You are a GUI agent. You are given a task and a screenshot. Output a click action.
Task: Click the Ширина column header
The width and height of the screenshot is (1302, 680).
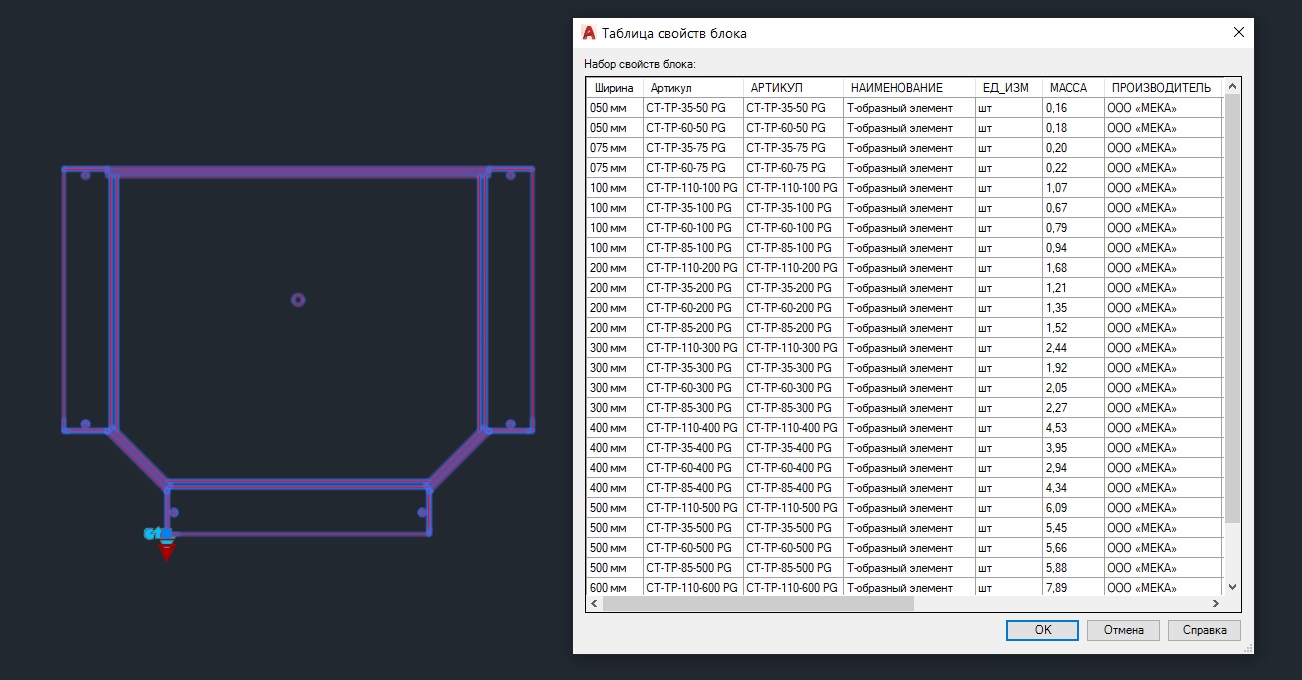pos(614,88)
